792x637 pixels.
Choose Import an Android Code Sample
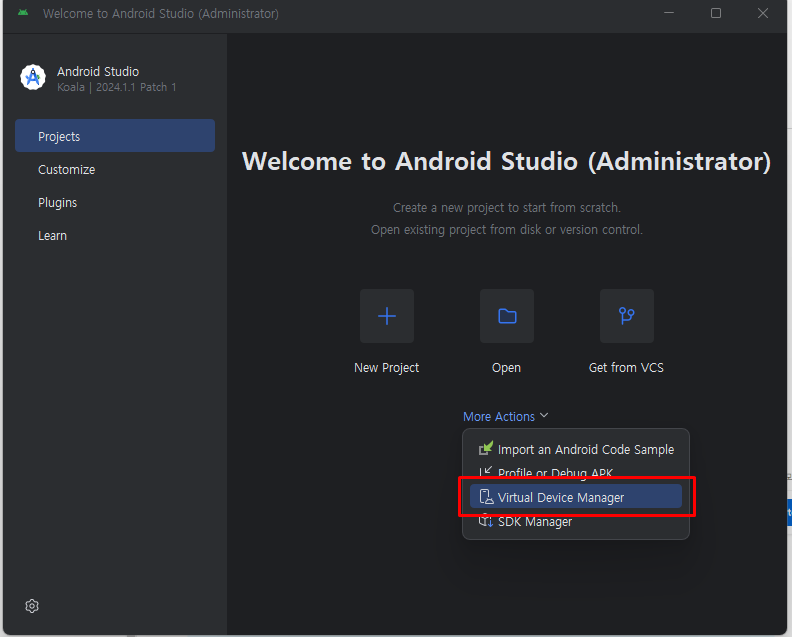click(x=576, y=449)
